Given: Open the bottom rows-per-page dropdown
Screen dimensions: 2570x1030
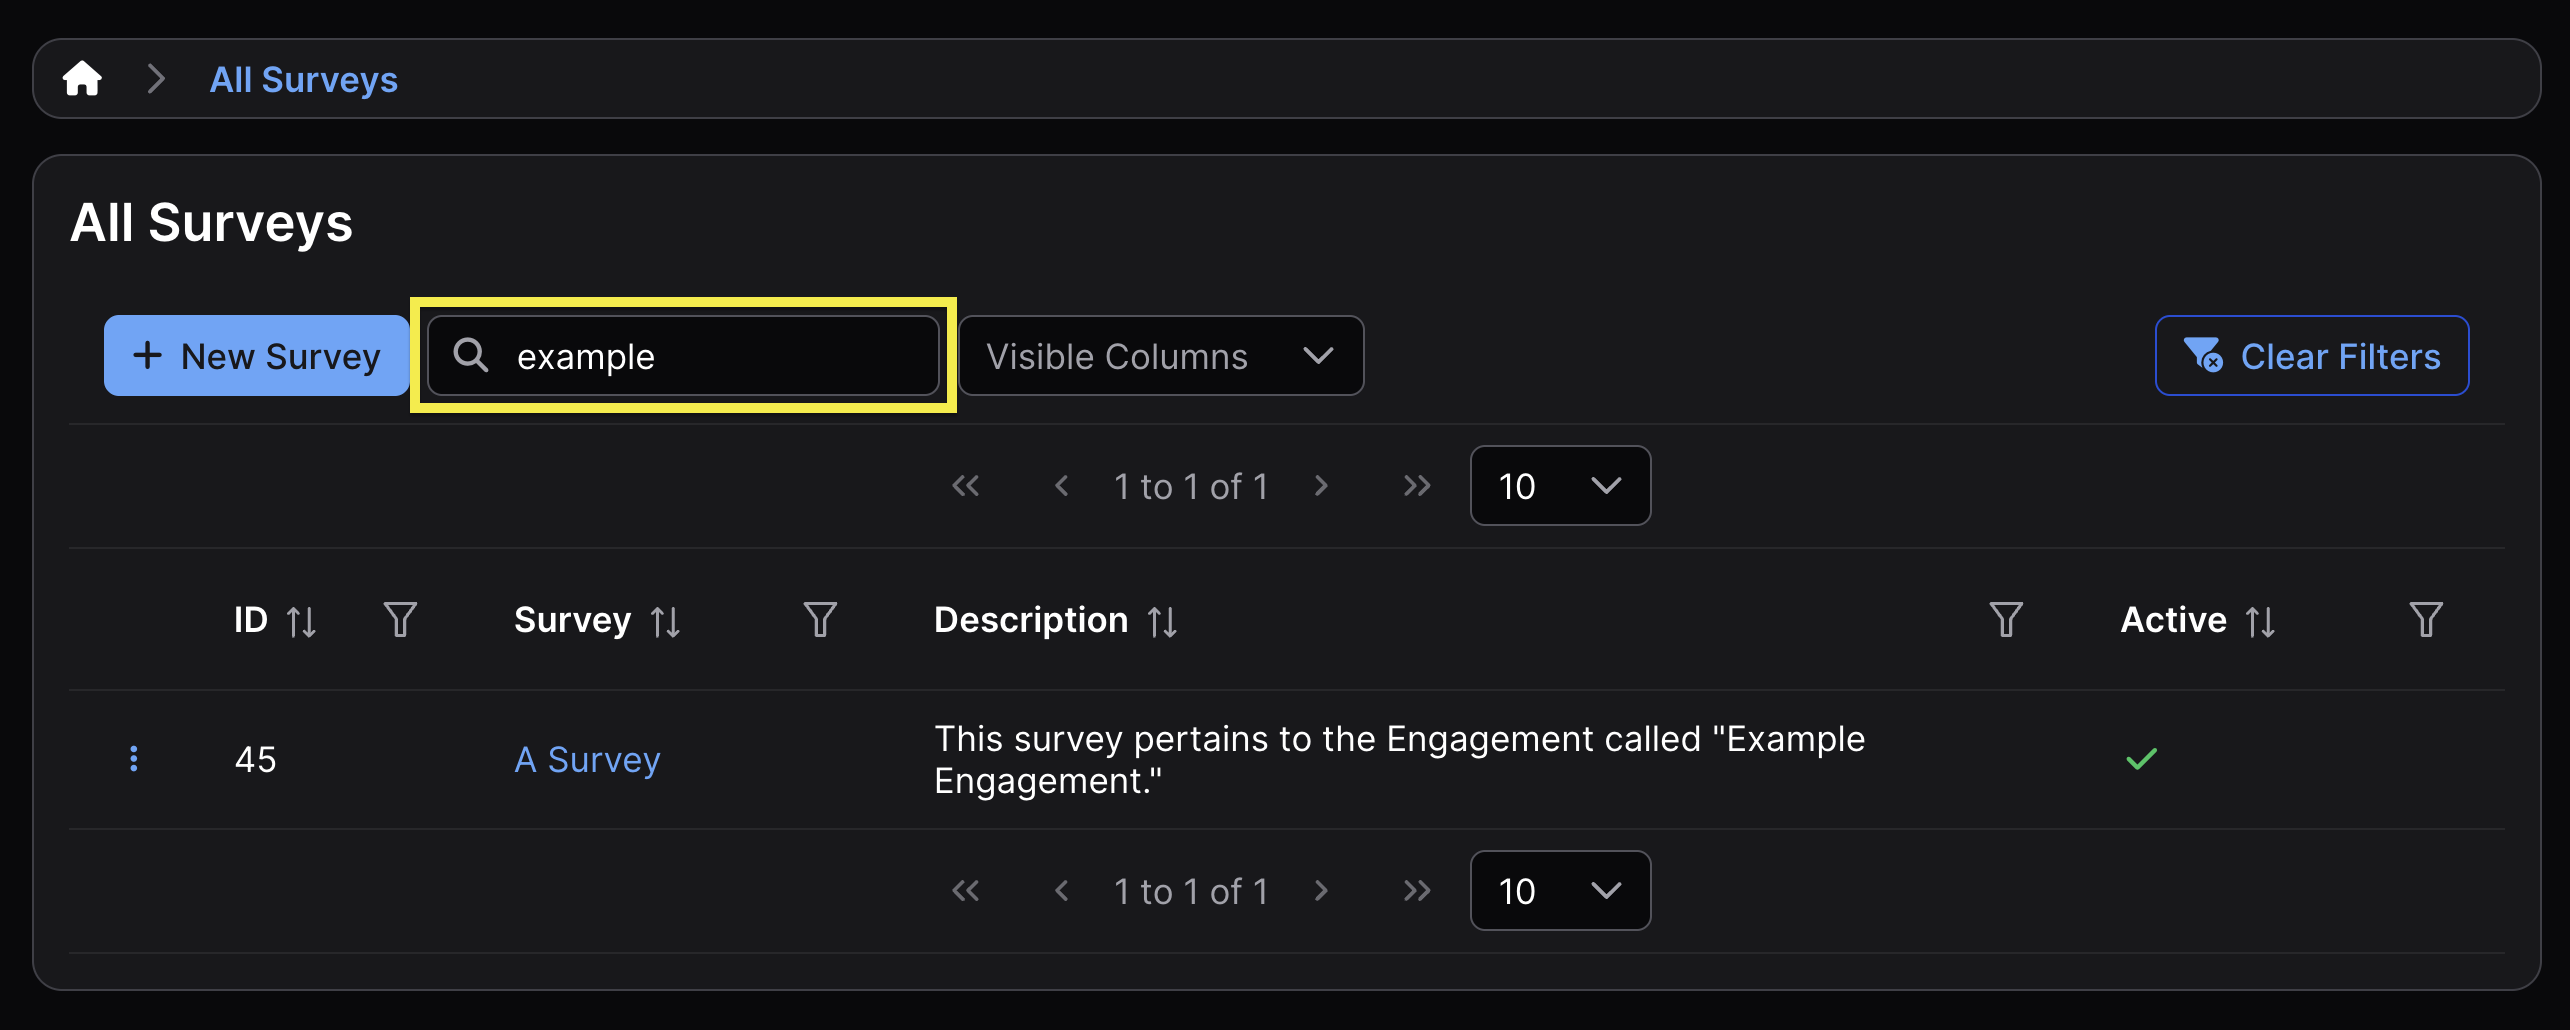Looking at the screenshot, I should point(1559,891).
